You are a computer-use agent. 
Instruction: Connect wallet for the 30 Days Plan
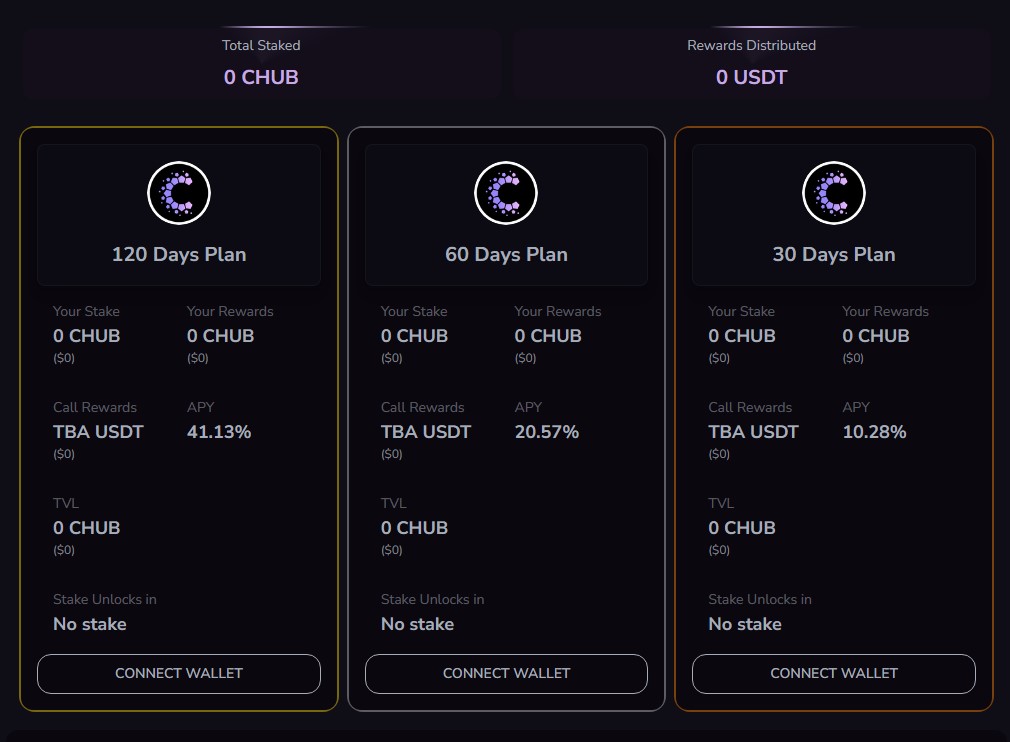pos(834,674)
